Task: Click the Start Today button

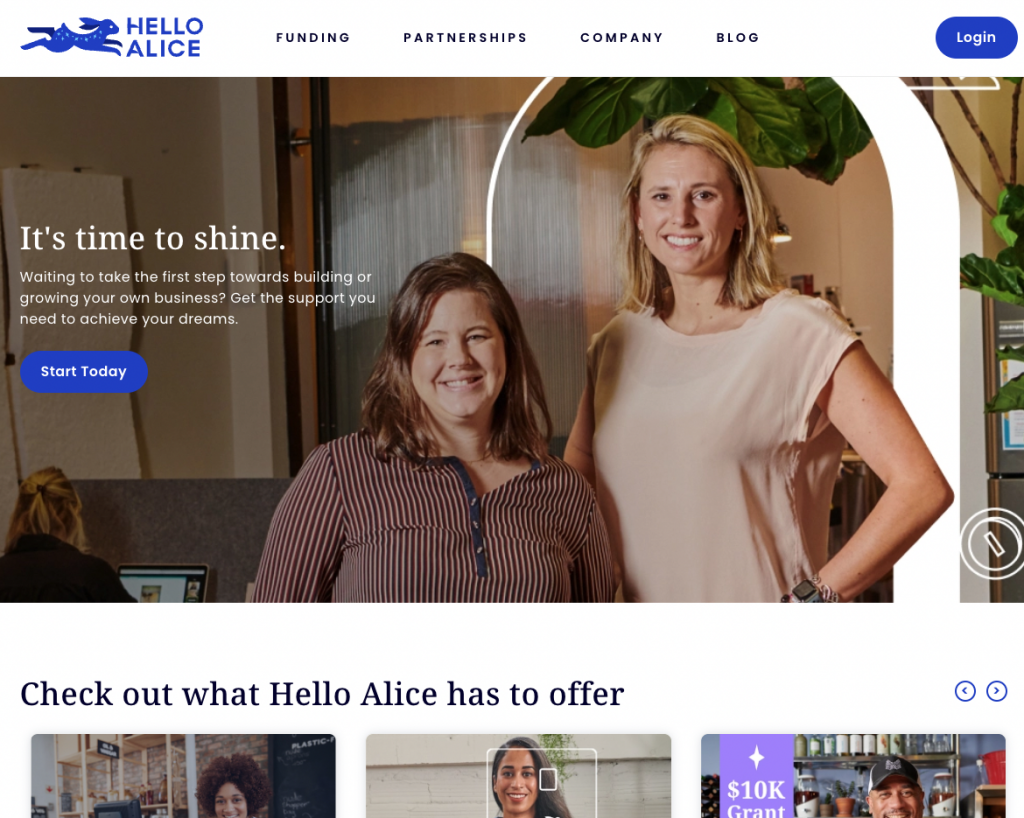Action: pos(84,371)
